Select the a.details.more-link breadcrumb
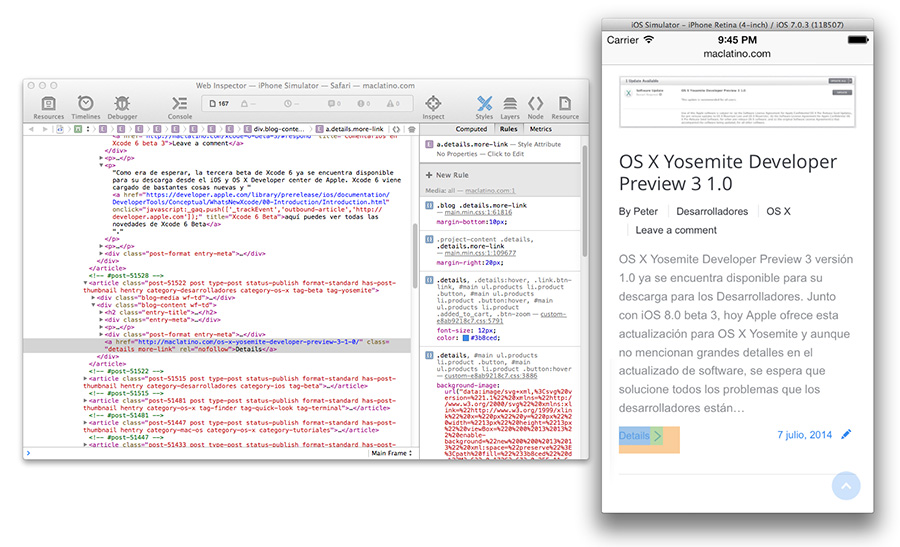The image size is (900, 547). (350, 129)
